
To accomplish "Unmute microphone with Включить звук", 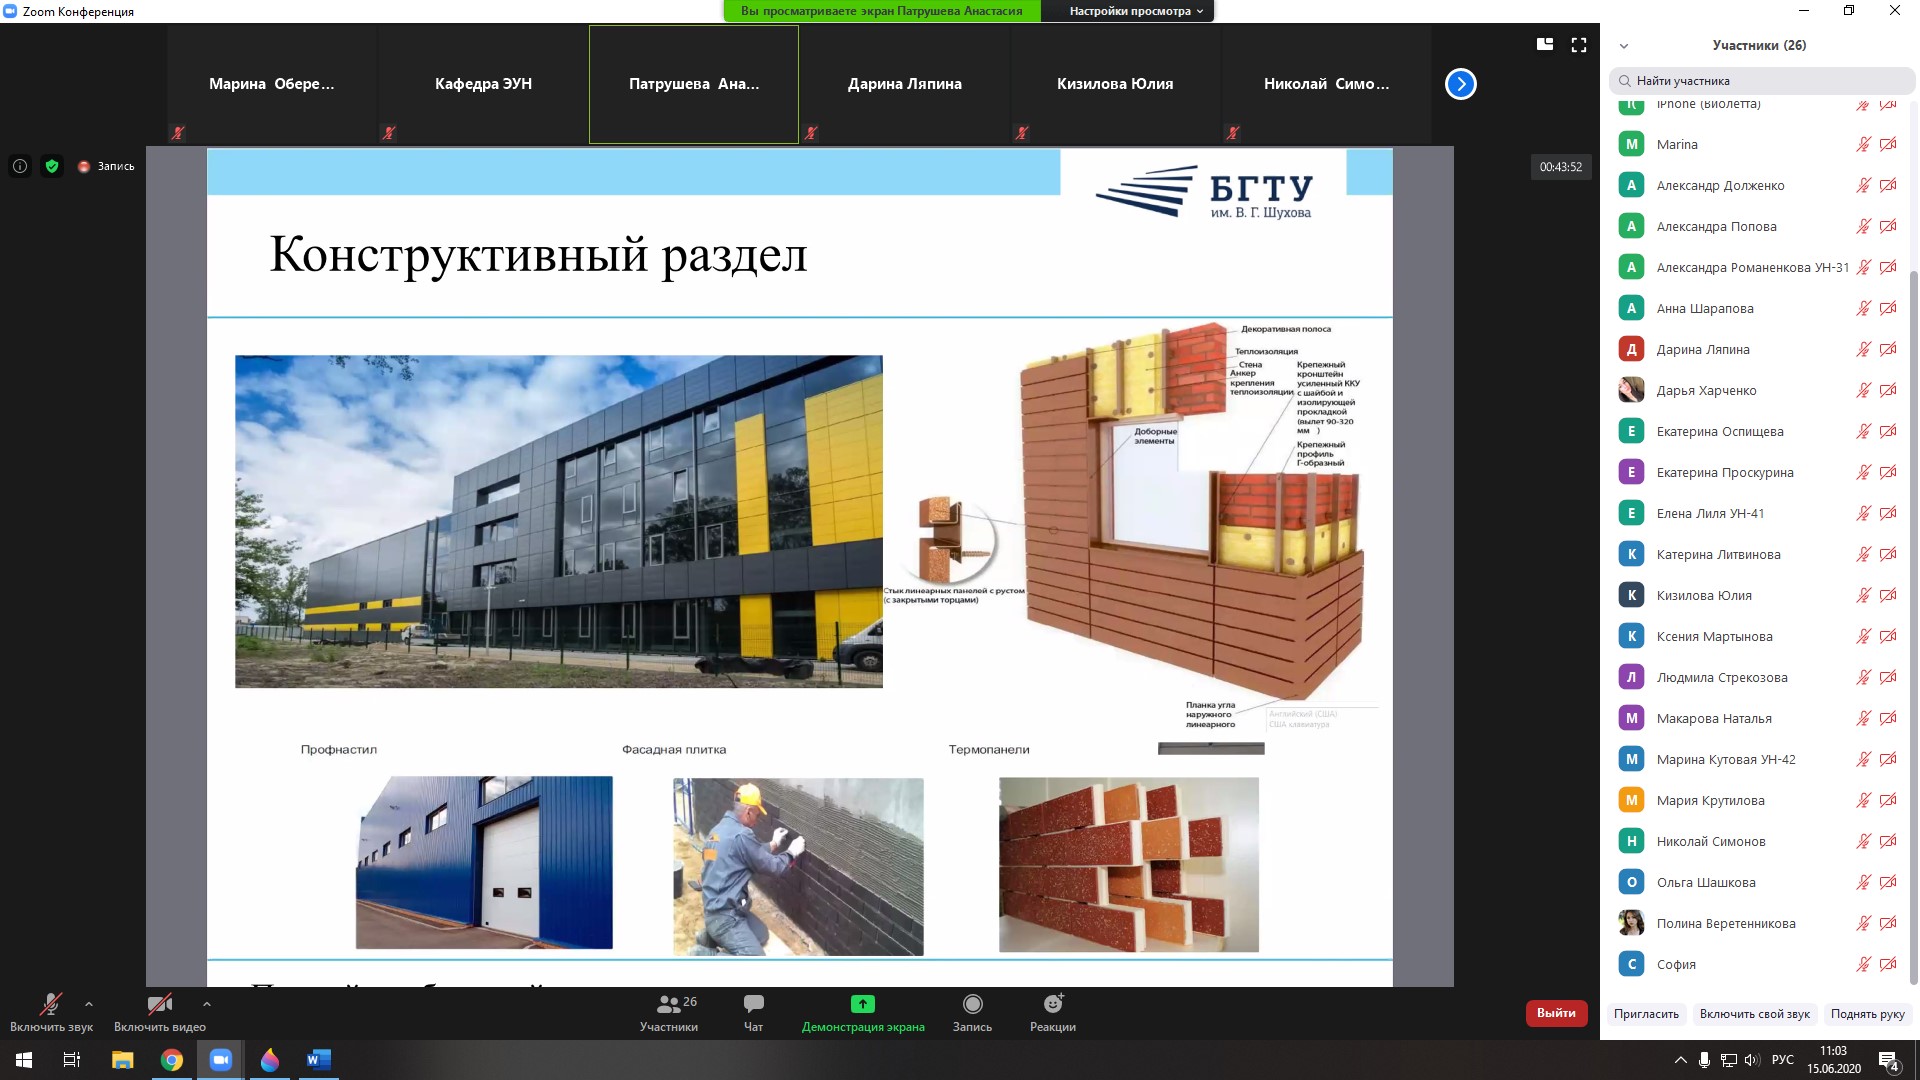I will click(x=51, y=1012).
